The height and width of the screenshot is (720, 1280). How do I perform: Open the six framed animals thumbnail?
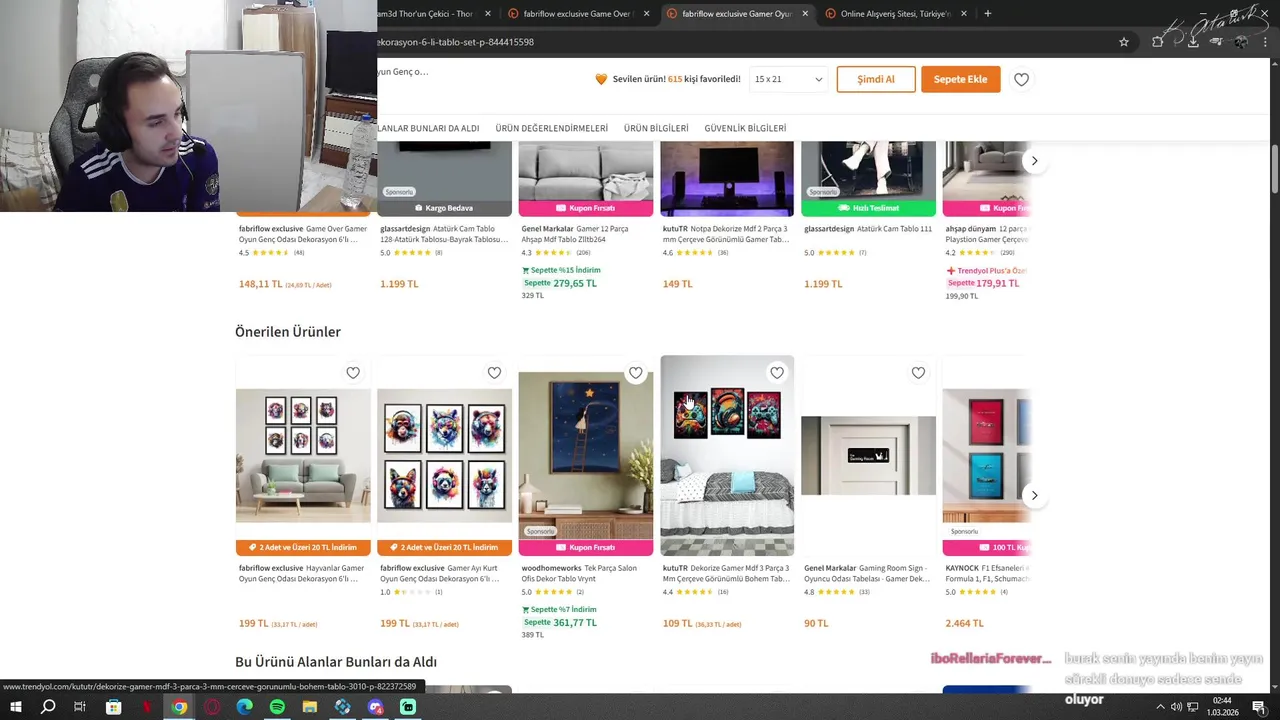(x=303, y=456)
